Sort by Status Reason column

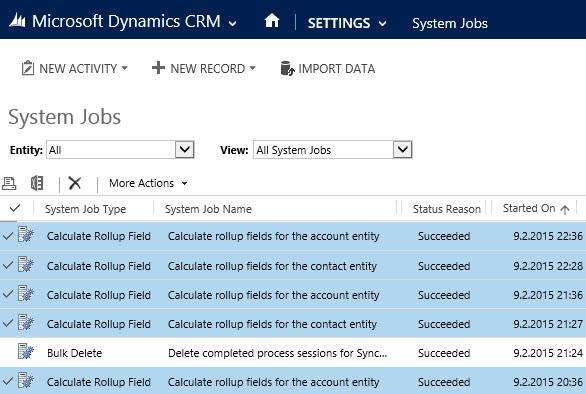point(447,209)
